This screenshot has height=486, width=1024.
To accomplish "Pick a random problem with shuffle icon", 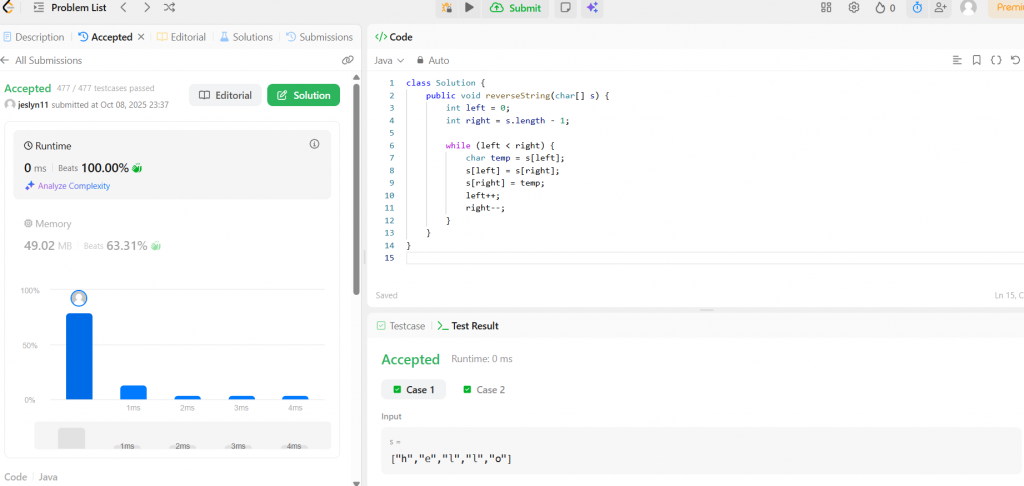I will 169,8.
